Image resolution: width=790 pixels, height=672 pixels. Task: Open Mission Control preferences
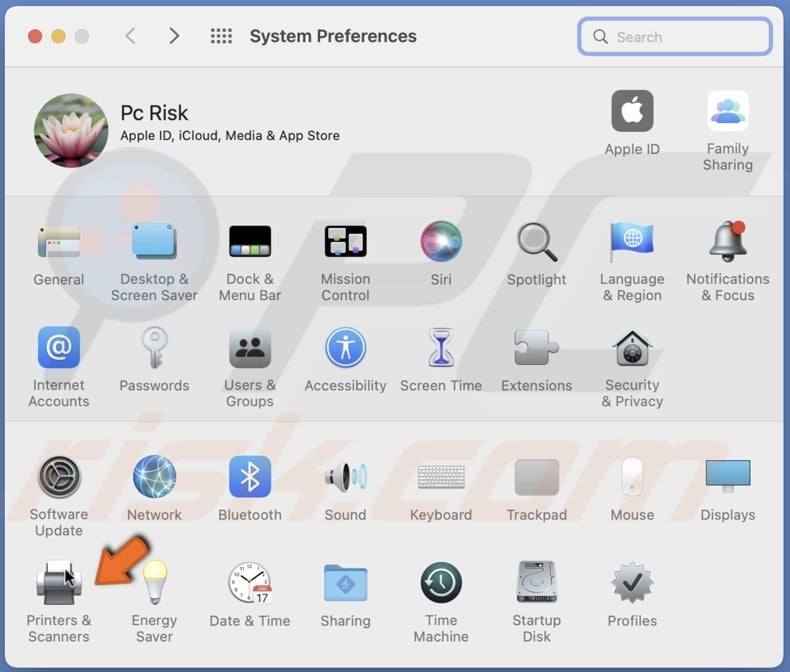click(345, 242)
